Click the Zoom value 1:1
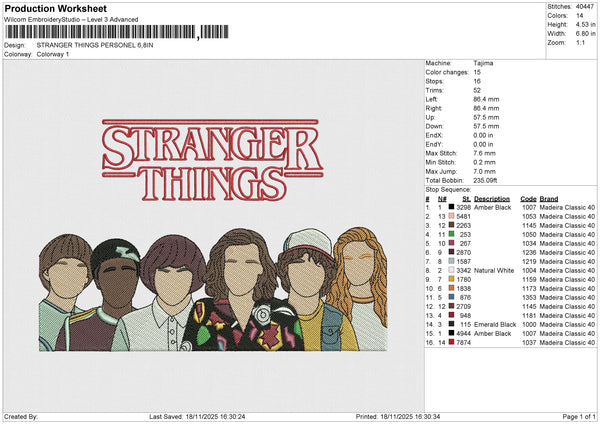Screen dimensions: 600x424 (580, 42)
